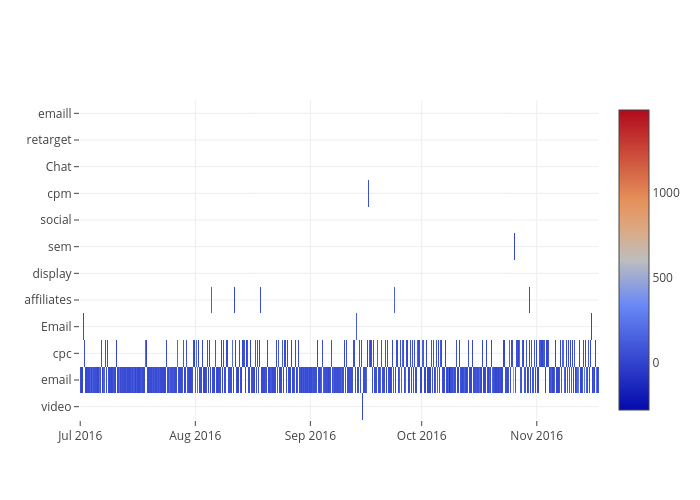Click the single blue bar in cpm row
Image resolution: width=700 pixels, height=500 pixels.
(368, 193)
